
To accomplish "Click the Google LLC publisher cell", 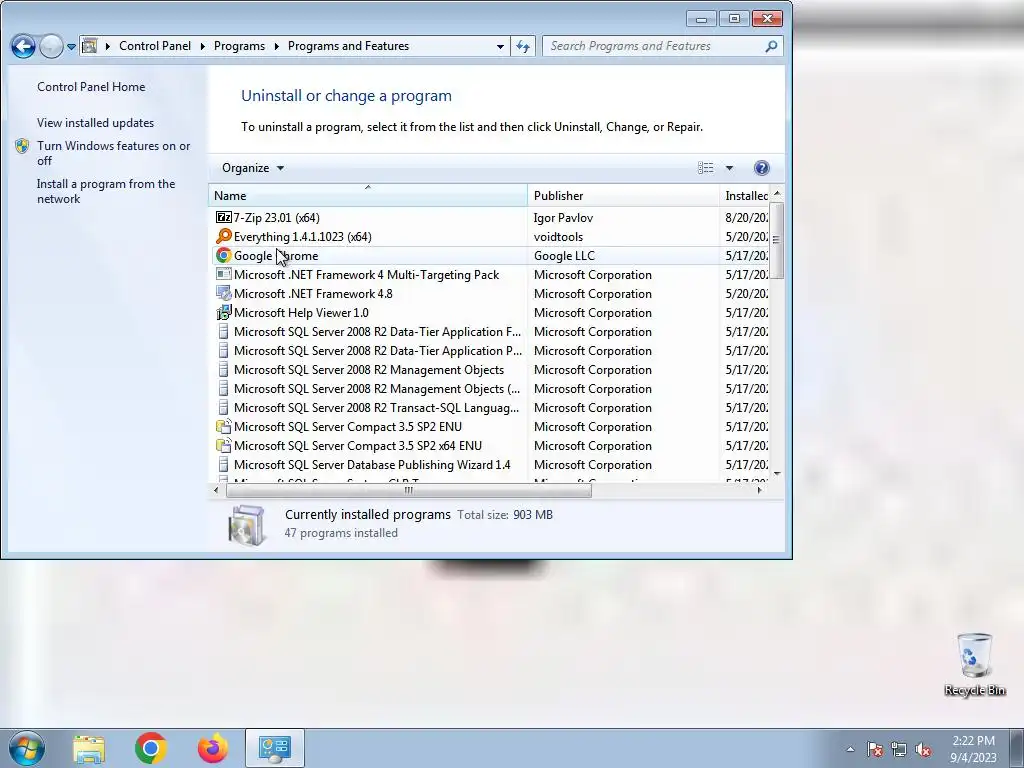I will pyautogui.click(x=564, y=255).
